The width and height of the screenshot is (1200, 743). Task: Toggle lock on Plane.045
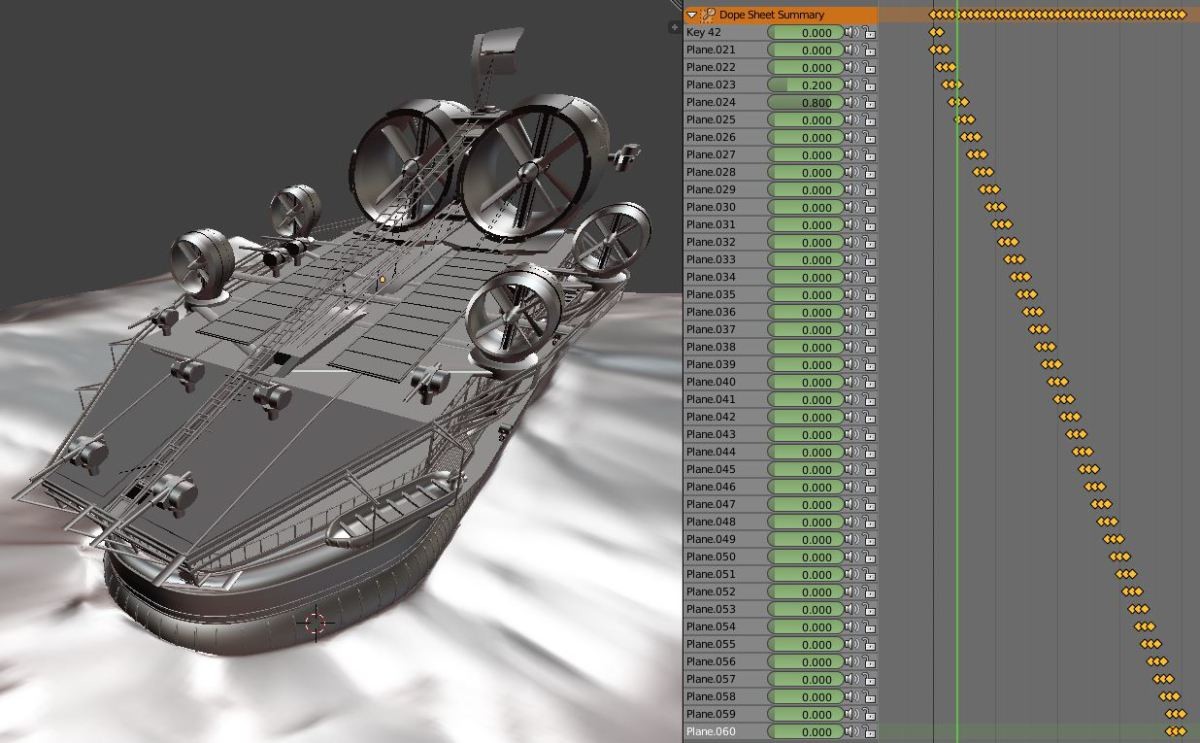click(x=869, y=470)
